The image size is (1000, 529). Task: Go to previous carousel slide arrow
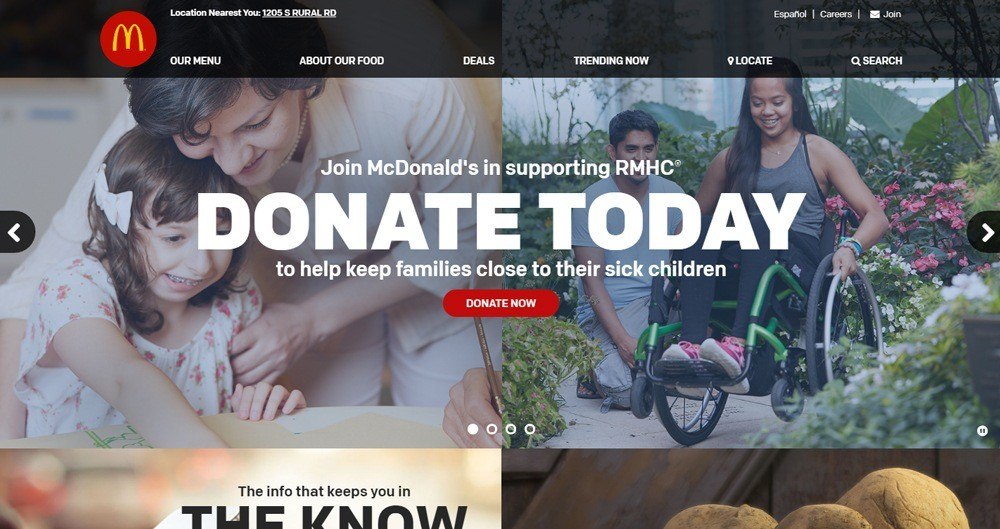coord(15,232)
